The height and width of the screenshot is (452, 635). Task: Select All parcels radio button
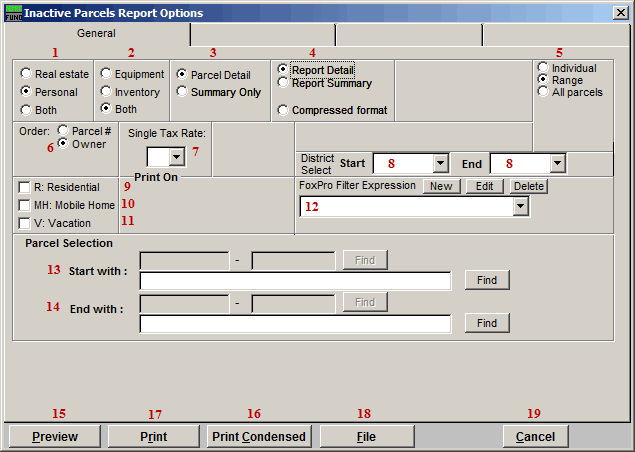(543, 93)
